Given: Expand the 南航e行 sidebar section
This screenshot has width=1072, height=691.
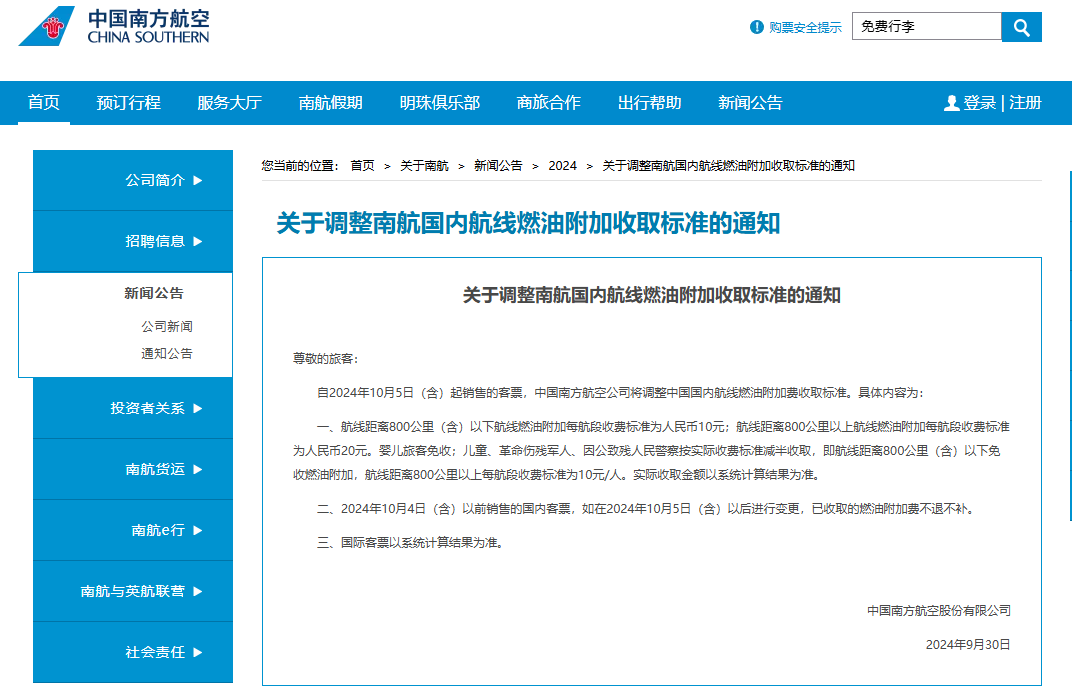Looking at the screenshot, I should click(x=167, y=530).
